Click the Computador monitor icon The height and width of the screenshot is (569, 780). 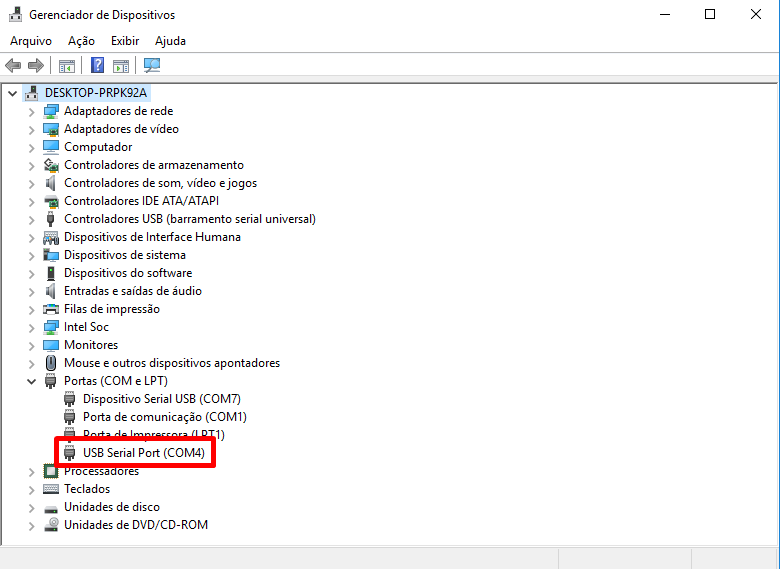point(51,147)
